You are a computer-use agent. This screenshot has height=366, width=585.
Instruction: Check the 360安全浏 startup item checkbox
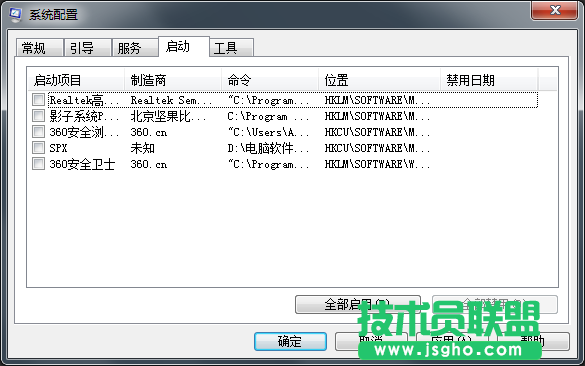(x=38, y=132)
